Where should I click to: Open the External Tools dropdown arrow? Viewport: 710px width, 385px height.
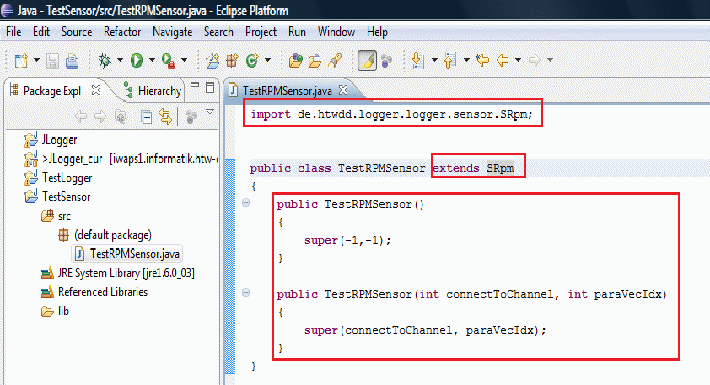pos(184,60)
